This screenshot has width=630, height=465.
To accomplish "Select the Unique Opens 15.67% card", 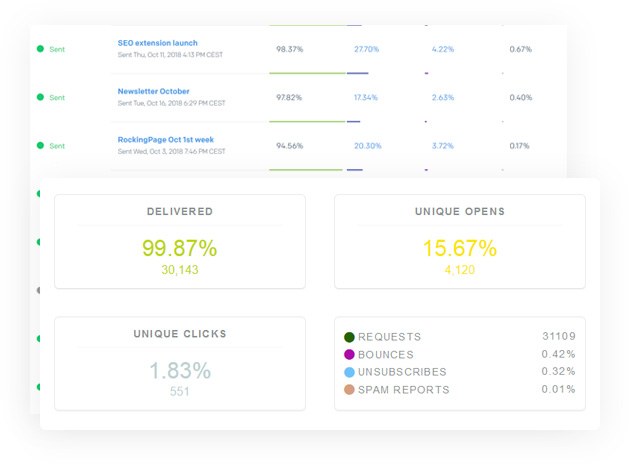I will coord(459,242).
